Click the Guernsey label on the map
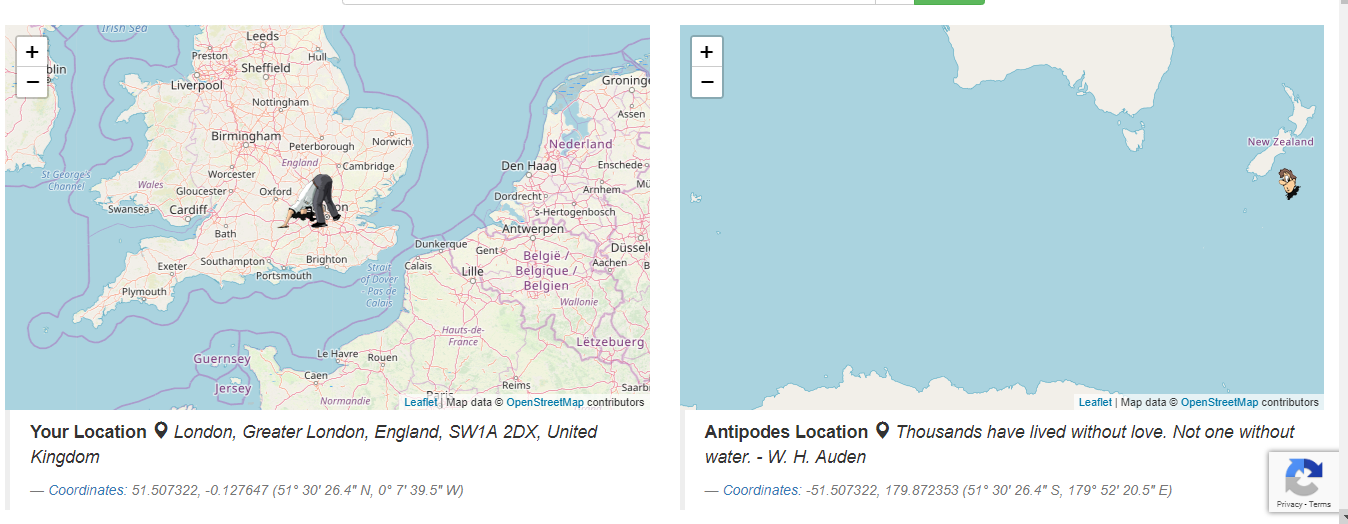 [x=222, y=359]
